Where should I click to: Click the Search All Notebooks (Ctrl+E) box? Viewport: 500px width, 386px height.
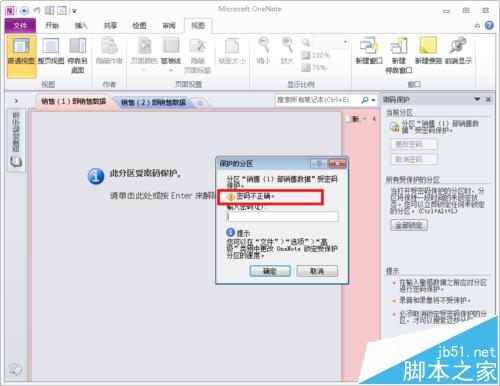click(x=317, y=100)
